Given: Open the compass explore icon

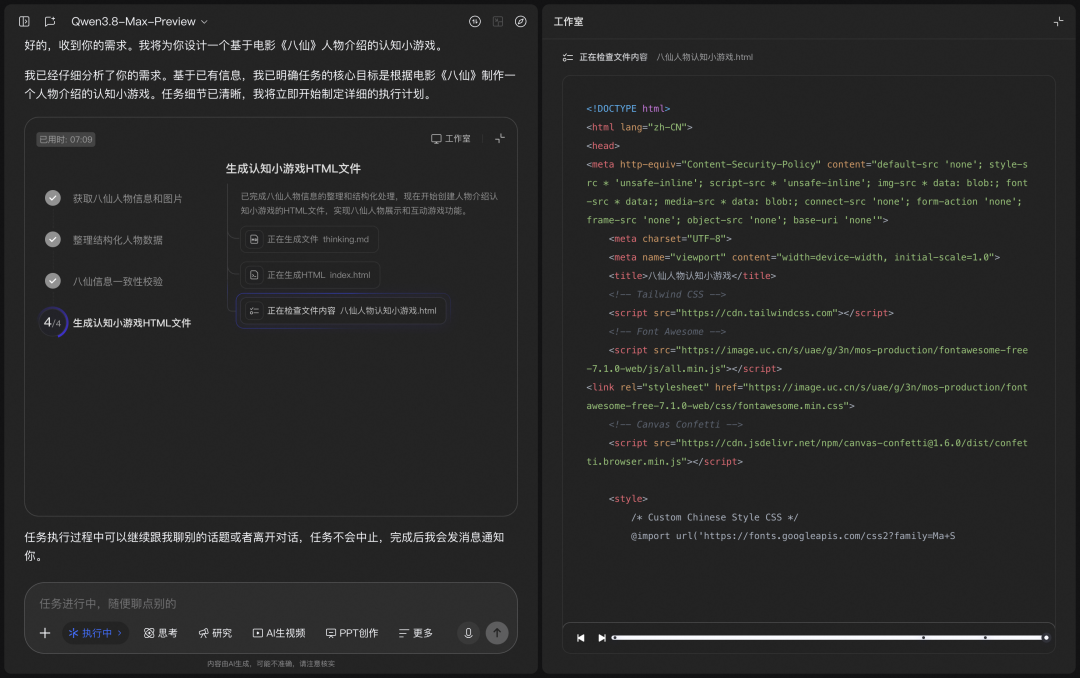Looking at the screenshot, I should pos(521,21).
